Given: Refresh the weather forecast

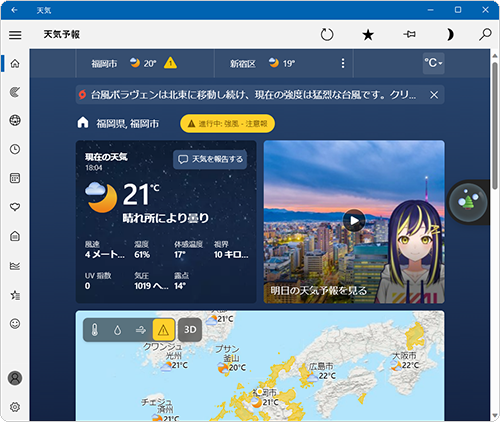Looking at the screenshot, I should 327,35.
